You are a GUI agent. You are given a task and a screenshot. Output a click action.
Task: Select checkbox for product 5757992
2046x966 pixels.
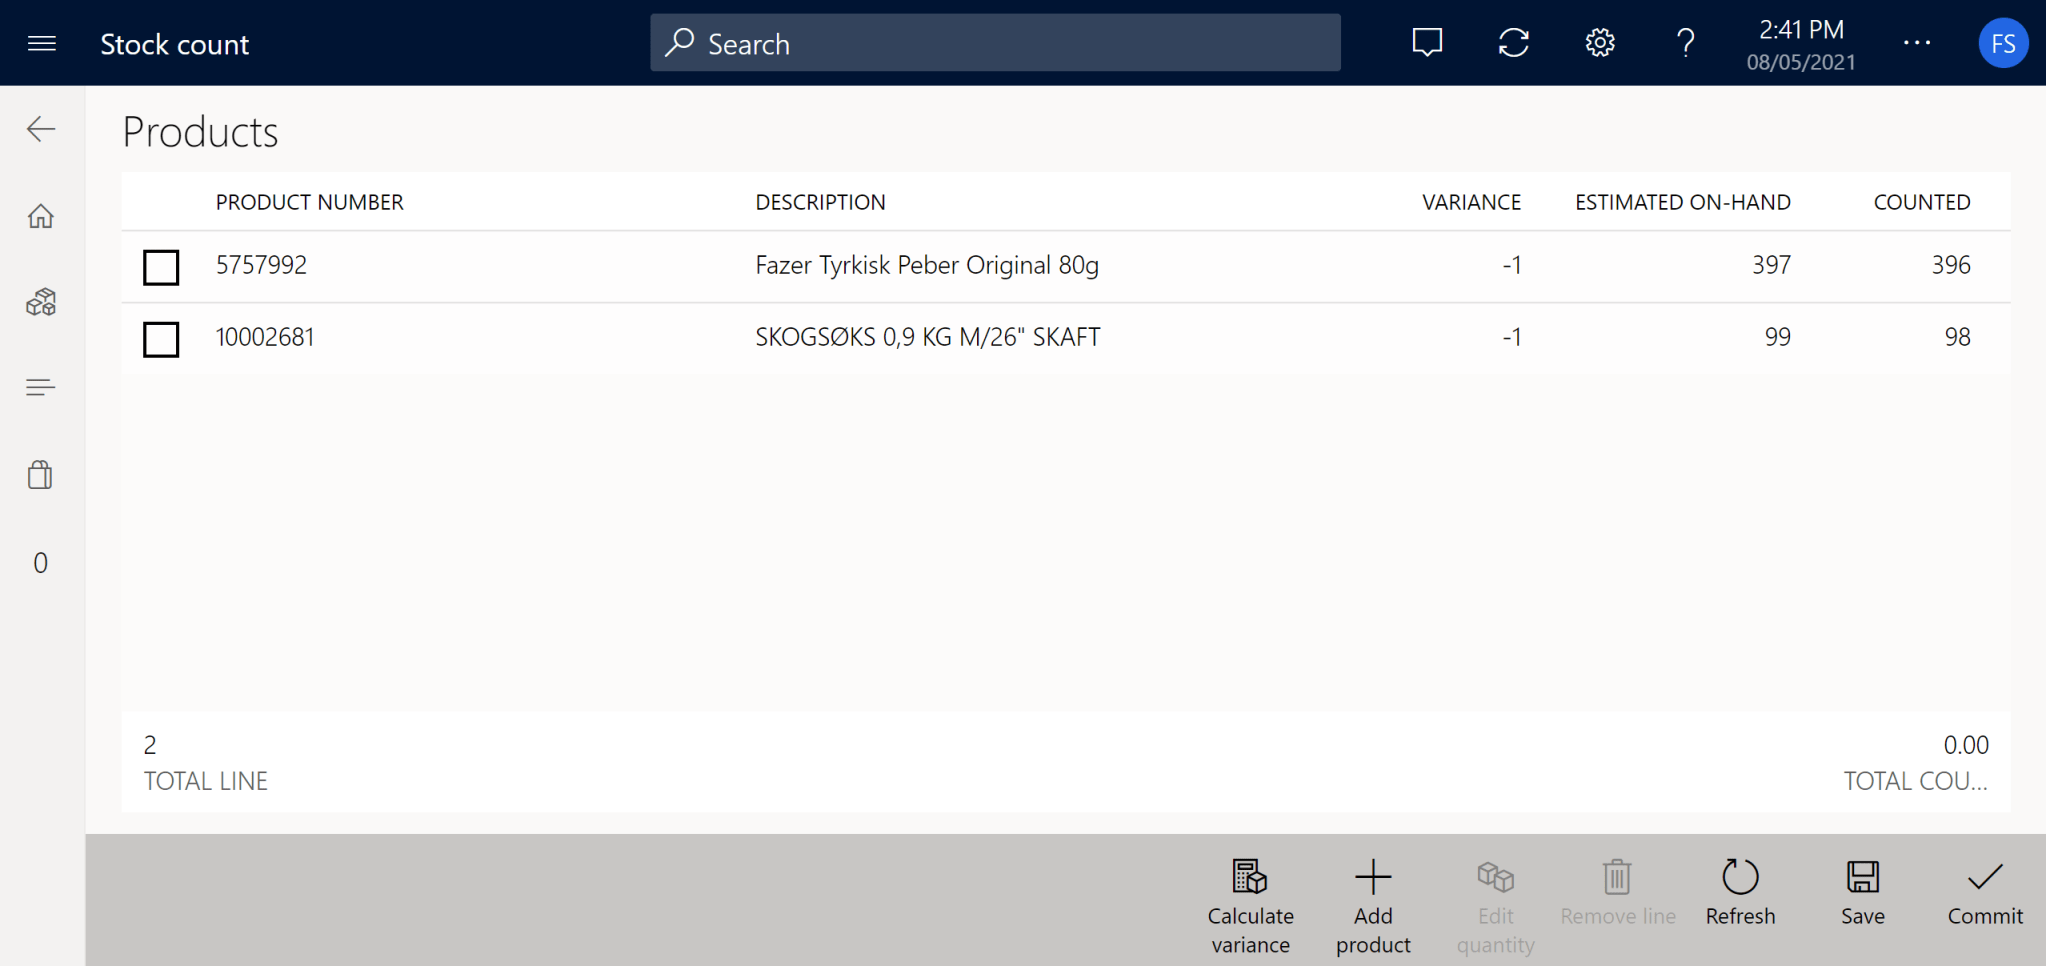click(x=161, y=267)
